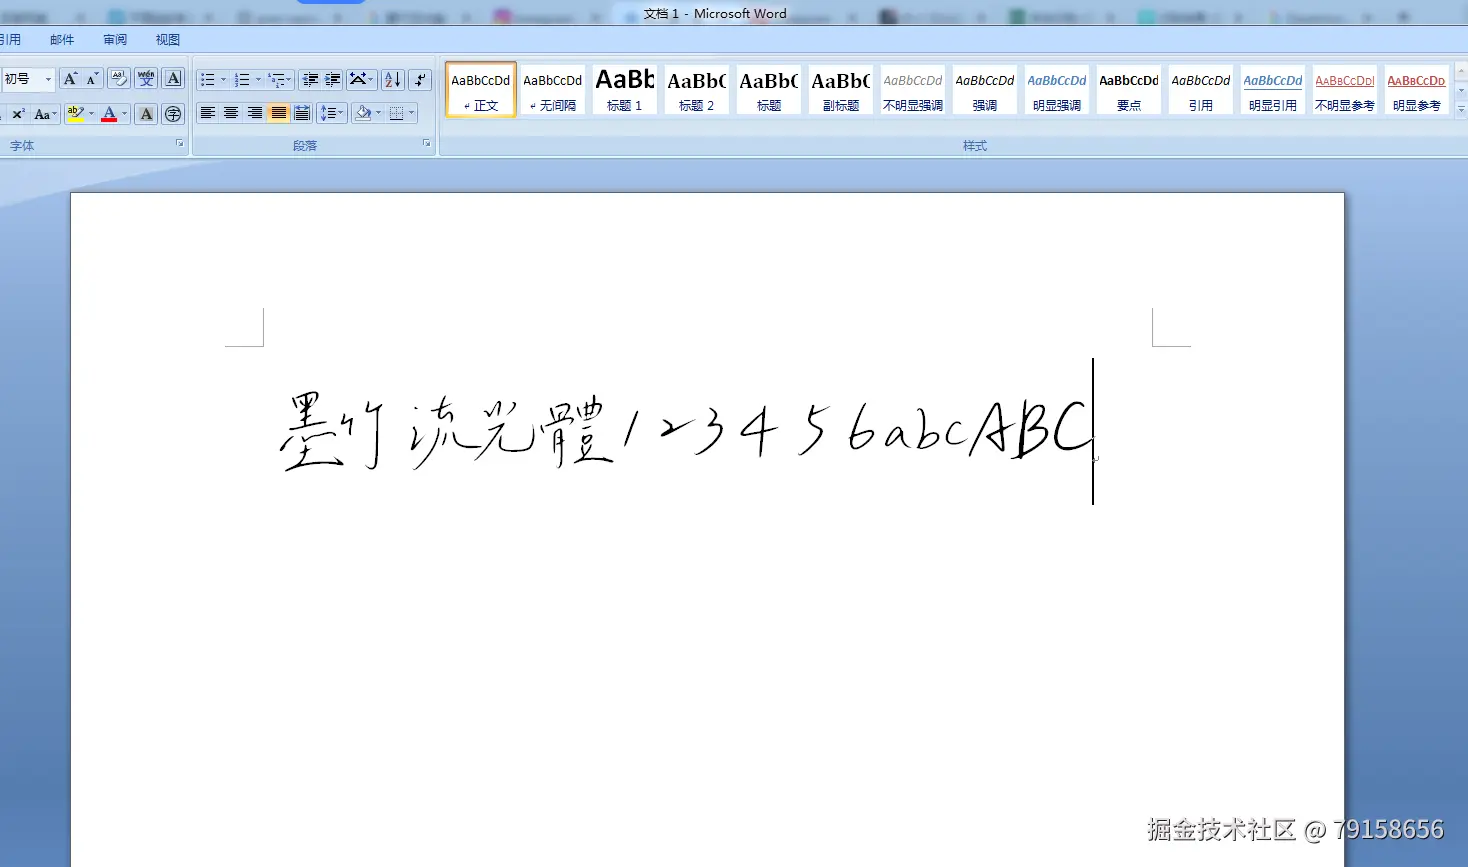Switch to the 视图 tab

168,40
